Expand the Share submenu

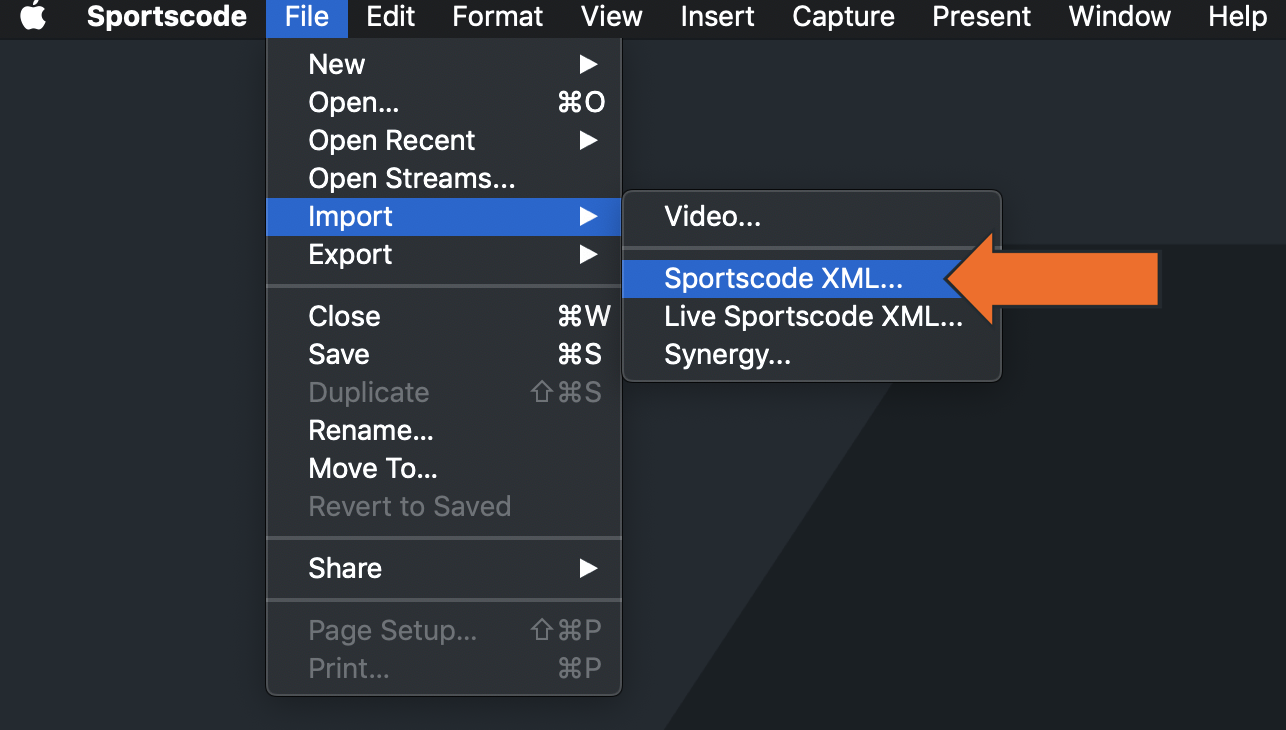(x=345, y=568)
